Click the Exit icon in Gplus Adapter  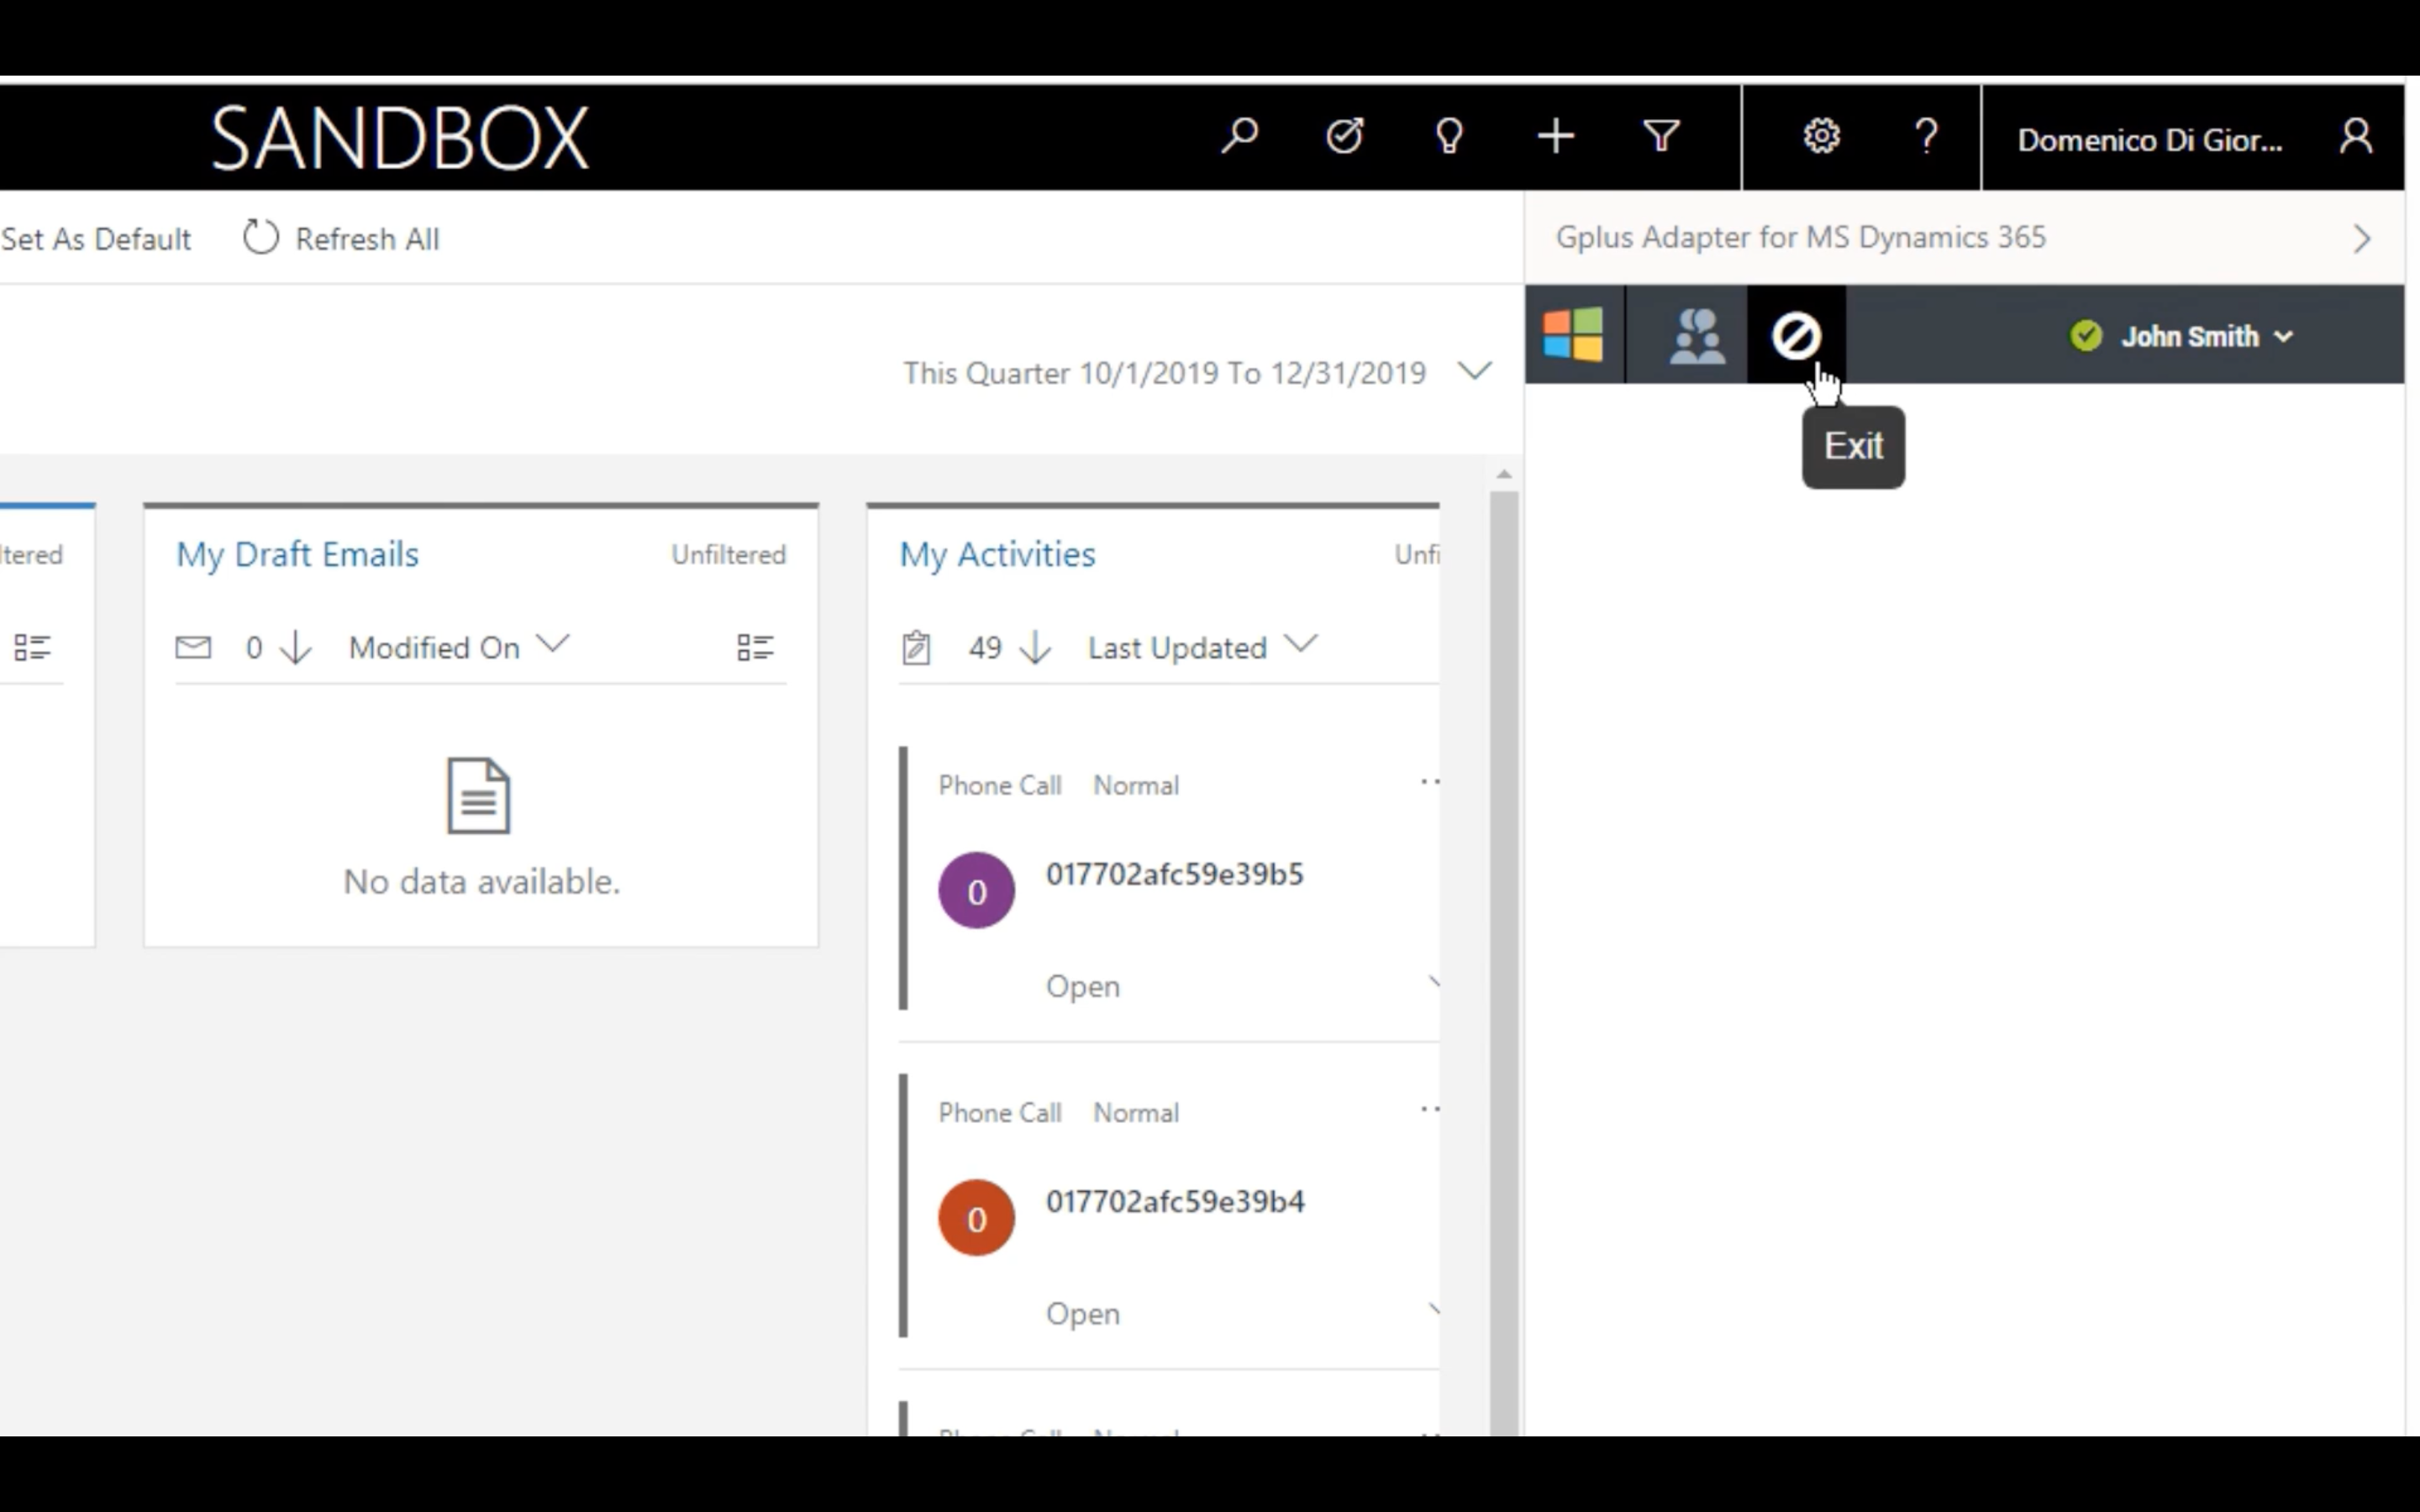point(1796,335)
